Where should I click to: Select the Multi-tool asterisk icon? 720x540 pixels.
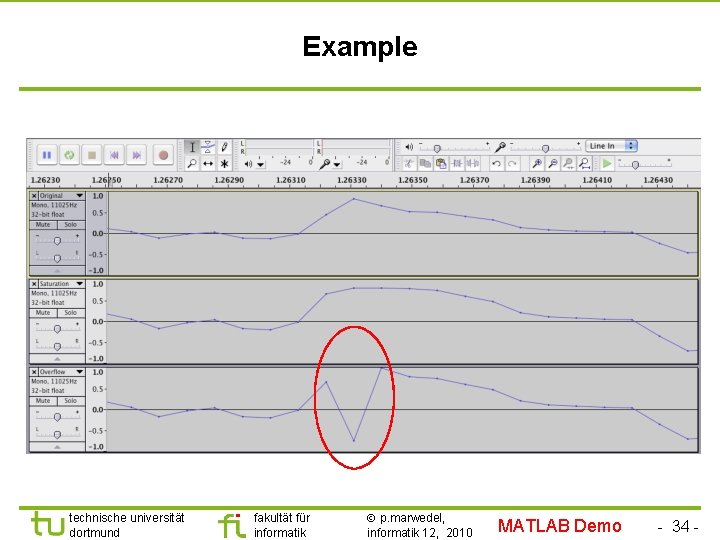coord(224,163)
